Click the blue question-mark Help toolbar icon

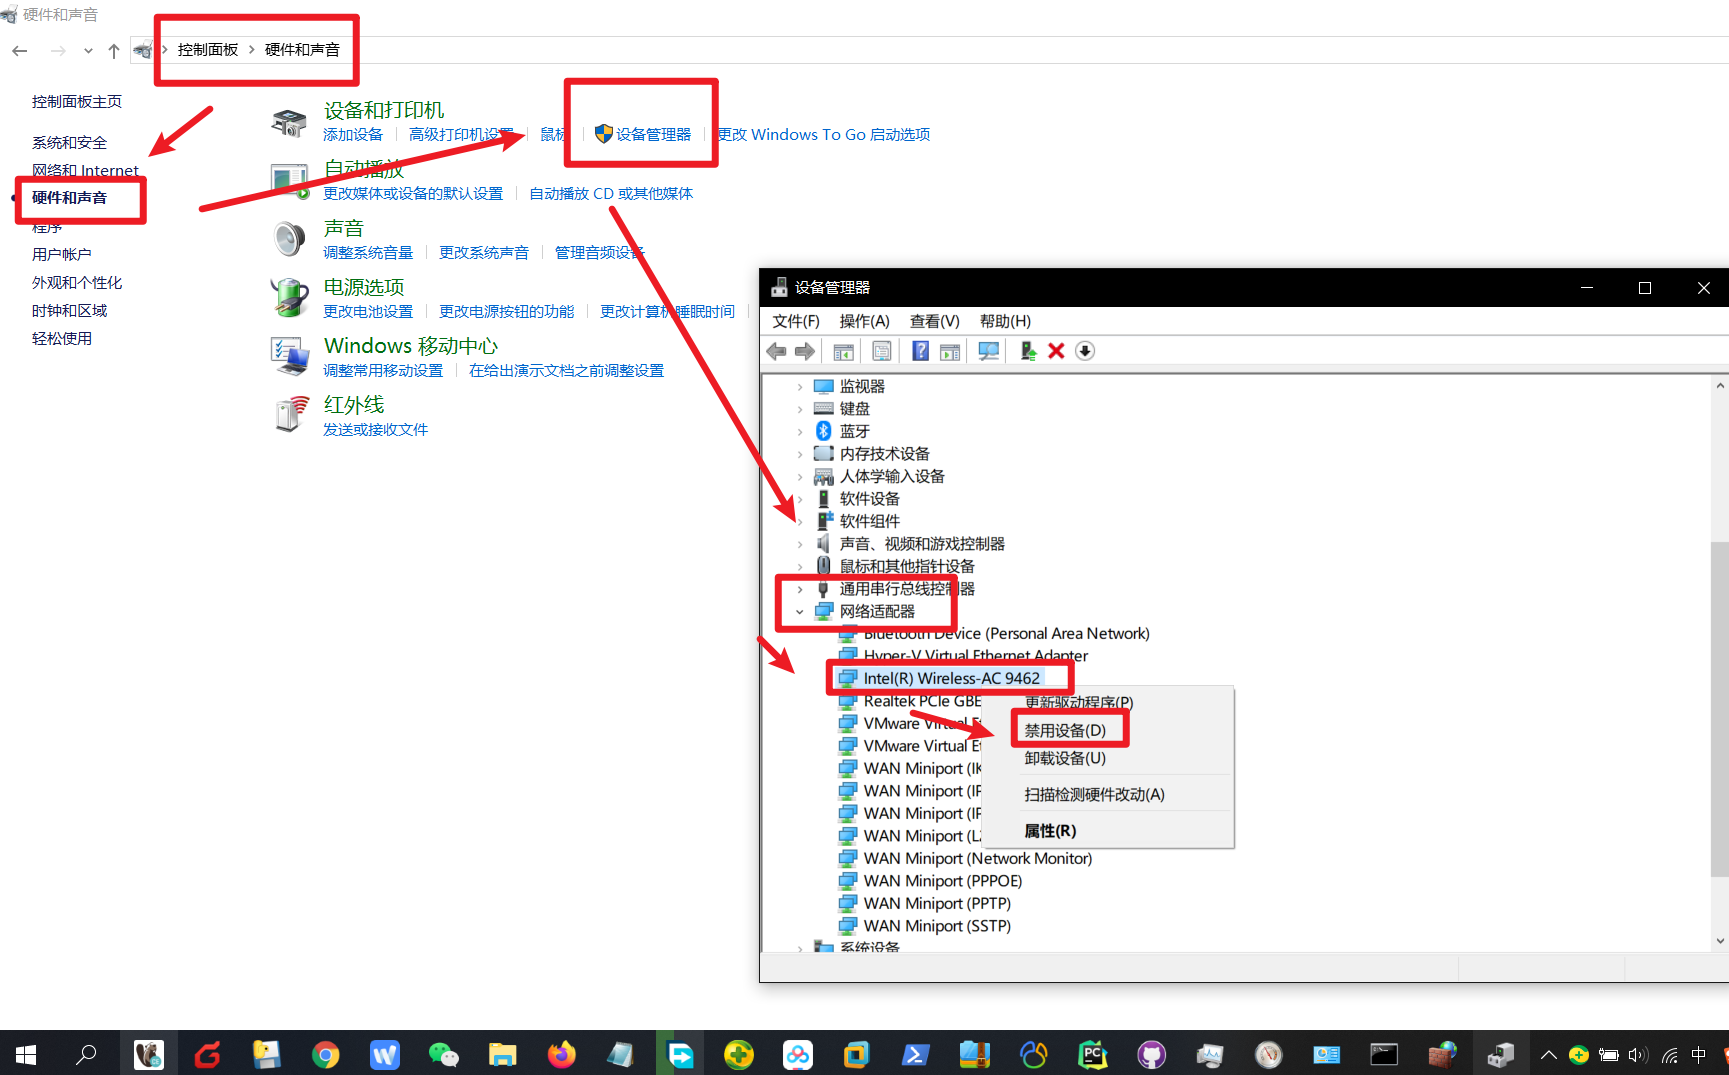pos(921,351)
